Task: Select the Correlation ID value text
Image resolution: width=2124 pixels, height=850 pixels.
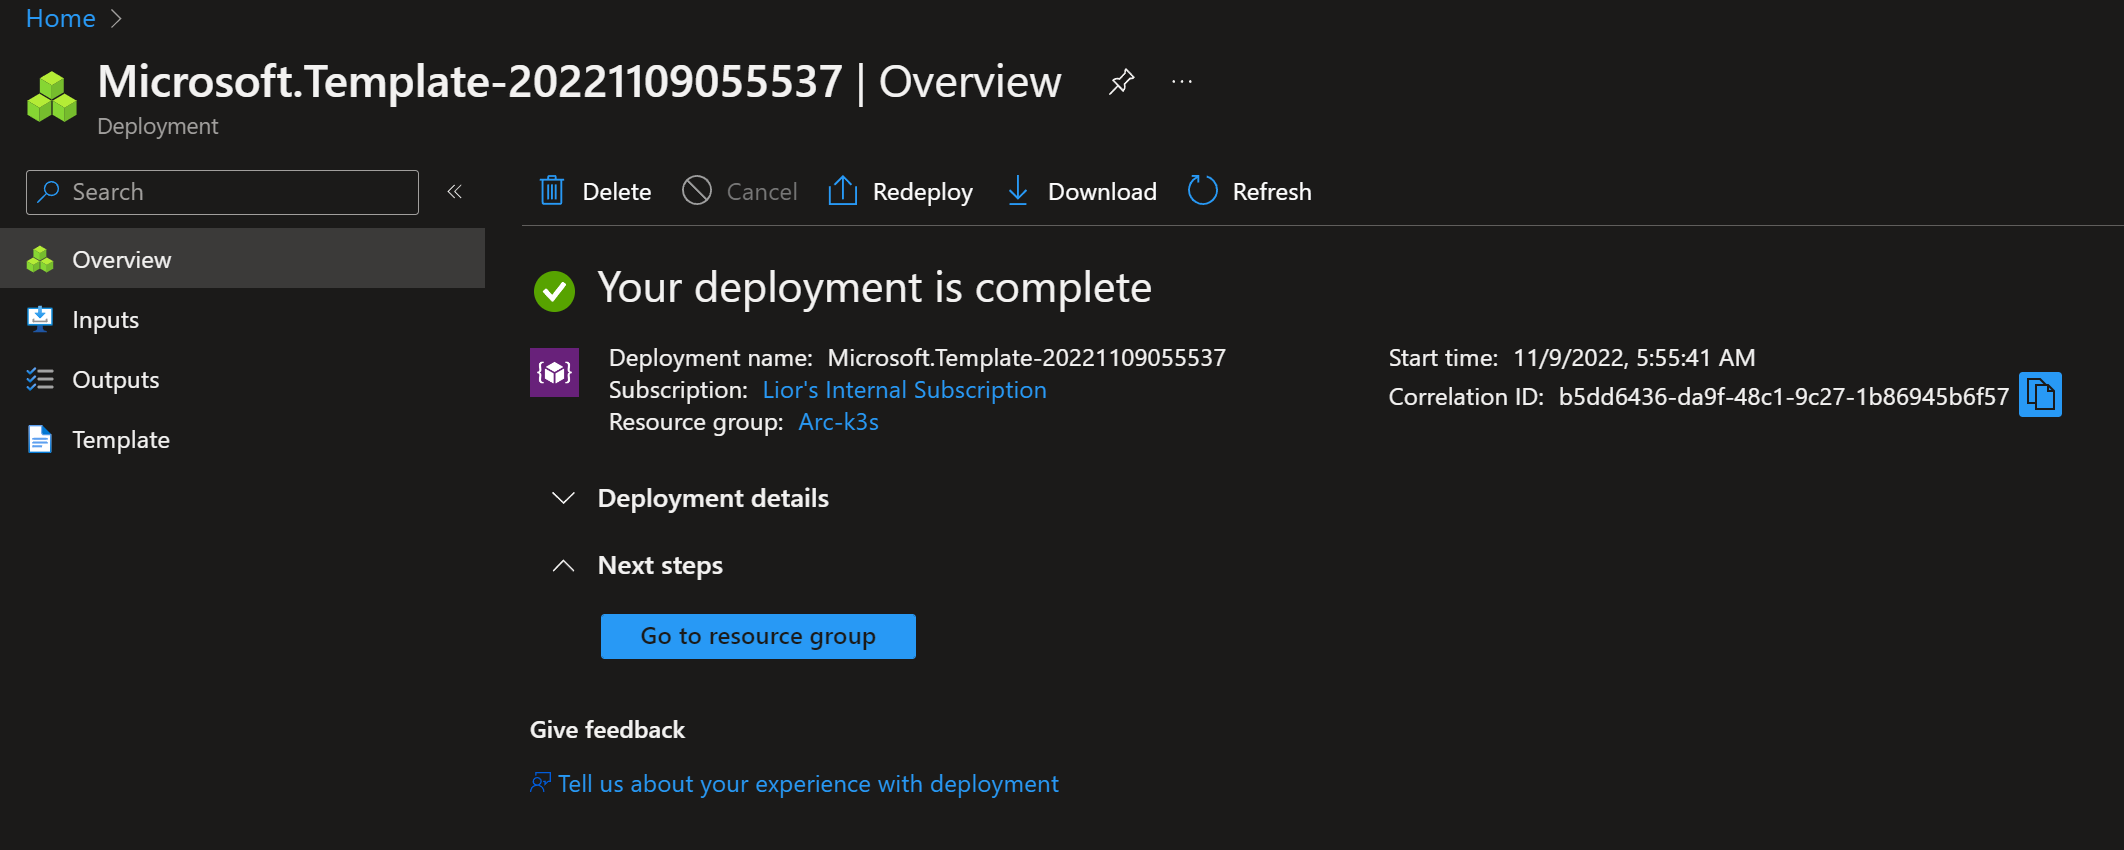Action: tap(1783, 397)
